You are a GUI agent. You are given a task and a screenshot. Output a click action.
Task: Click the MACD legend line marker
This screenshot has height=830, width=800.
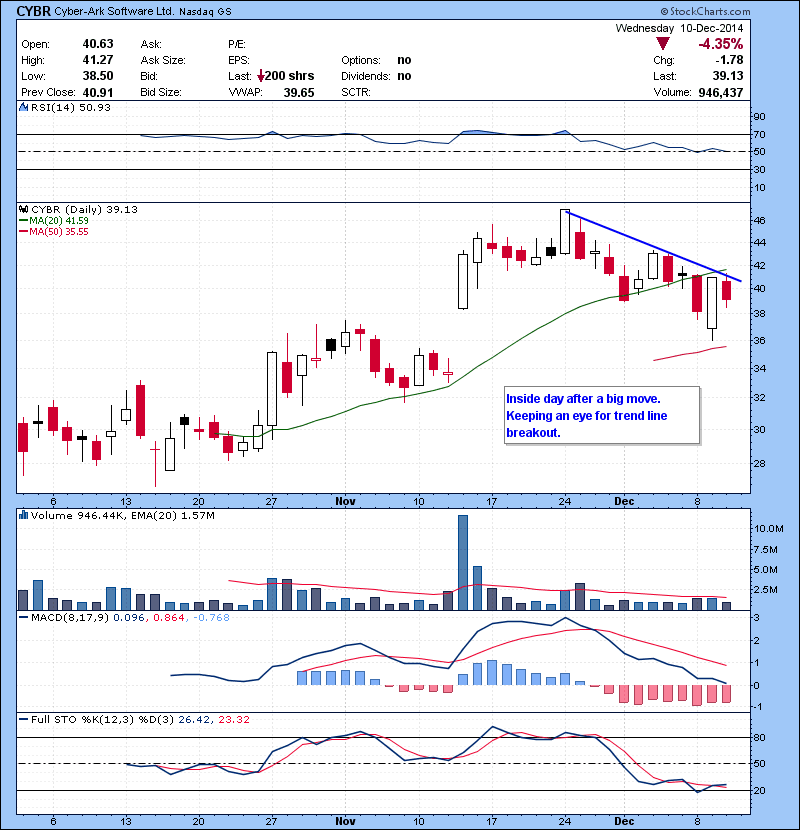point(23,617)
